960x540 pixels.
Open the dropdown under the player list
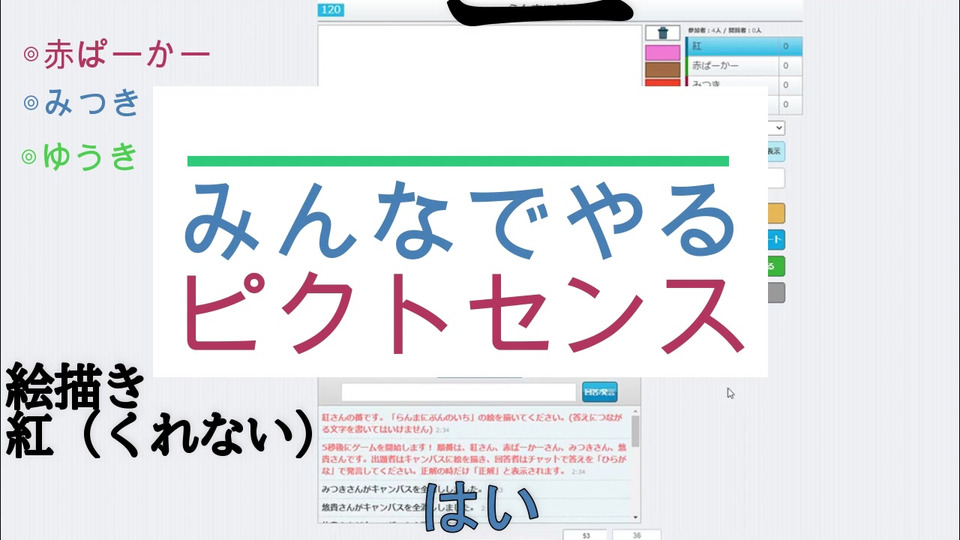(x=776, y=128)
